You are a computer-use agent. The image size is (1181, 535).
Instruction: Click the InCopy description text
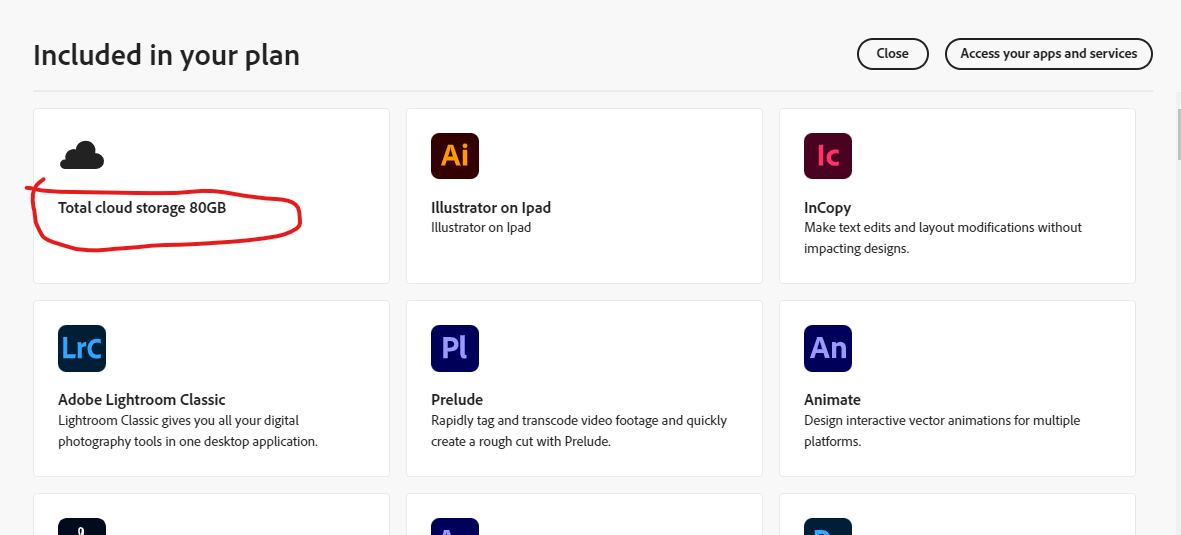pyautogui.click(x=942, y=238)
